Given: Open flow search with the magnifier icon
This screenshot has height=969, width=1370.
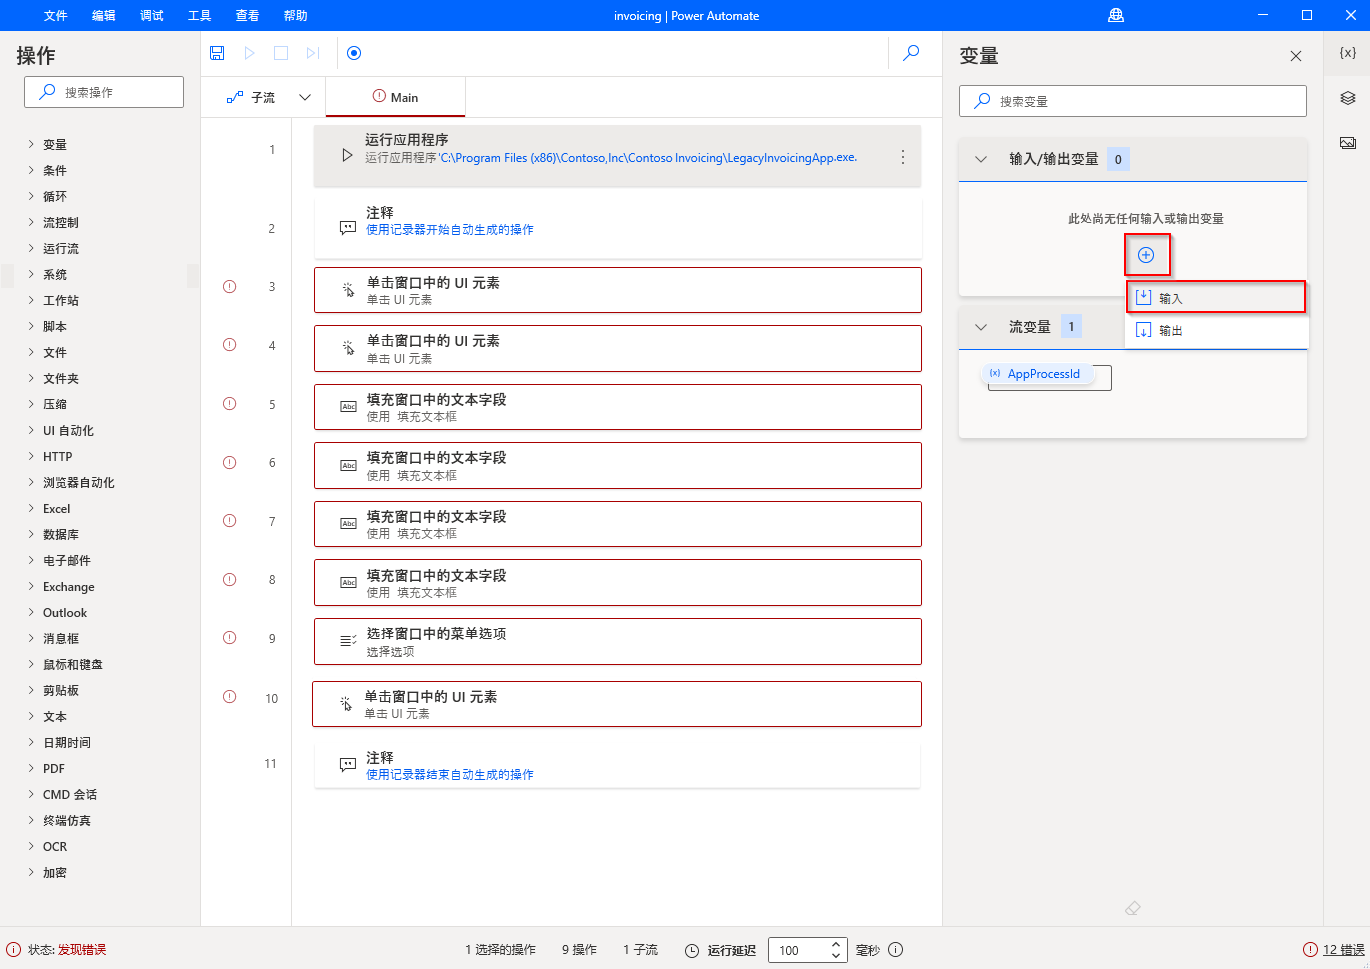Looking at the screenshot, I should click(911, 53).
